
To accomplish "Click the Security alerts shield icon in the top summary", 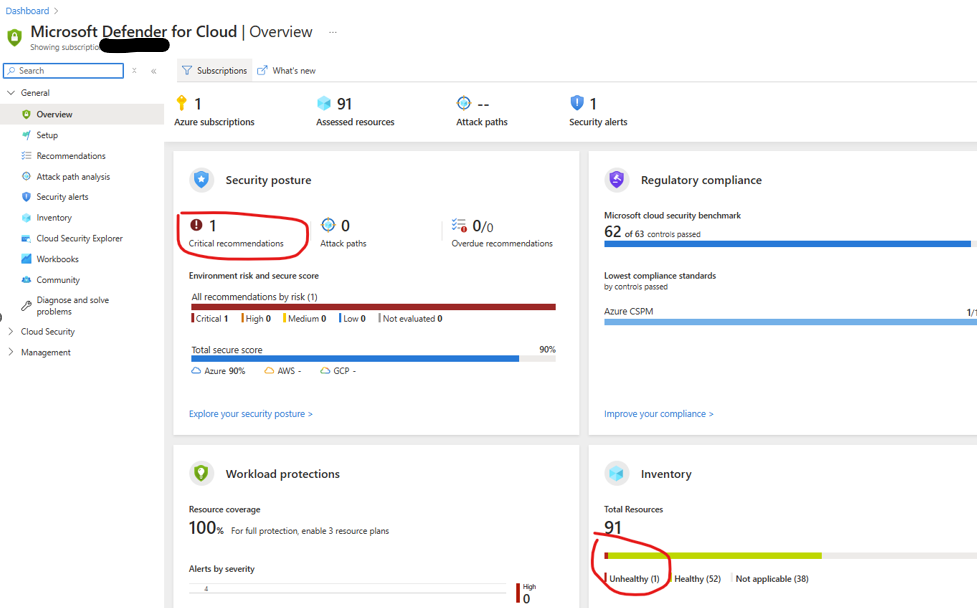I will click(577, 103).
